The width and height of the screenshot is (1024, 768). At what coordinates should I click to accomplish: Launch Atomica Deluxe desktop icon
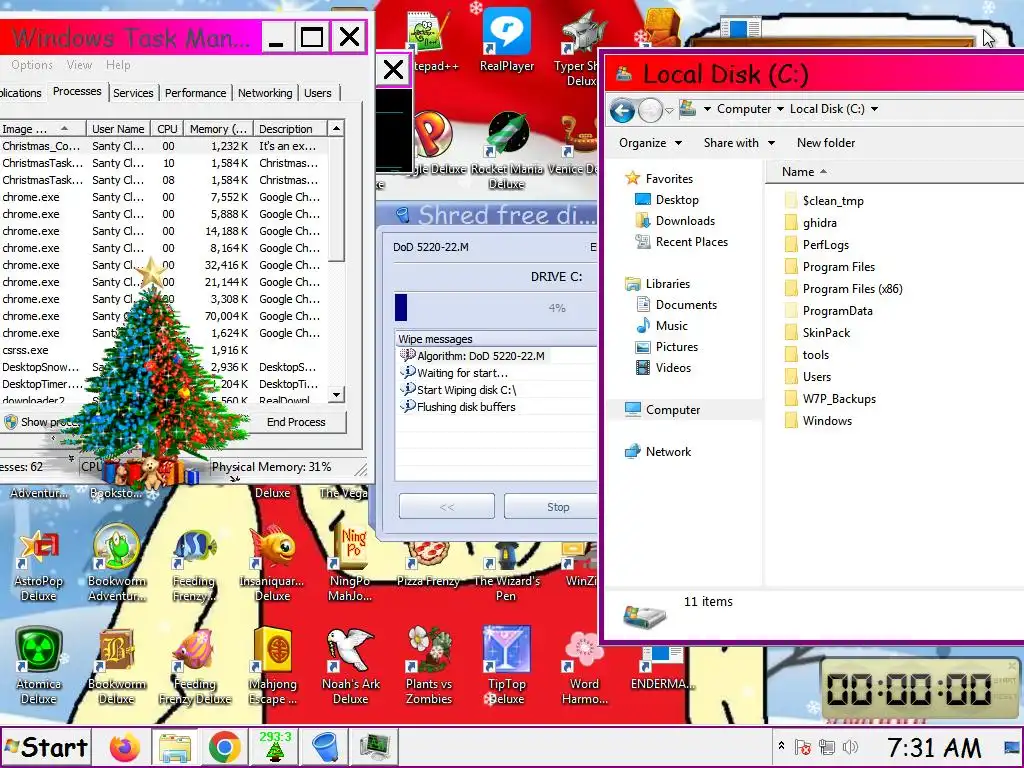[x=39, y=666]
